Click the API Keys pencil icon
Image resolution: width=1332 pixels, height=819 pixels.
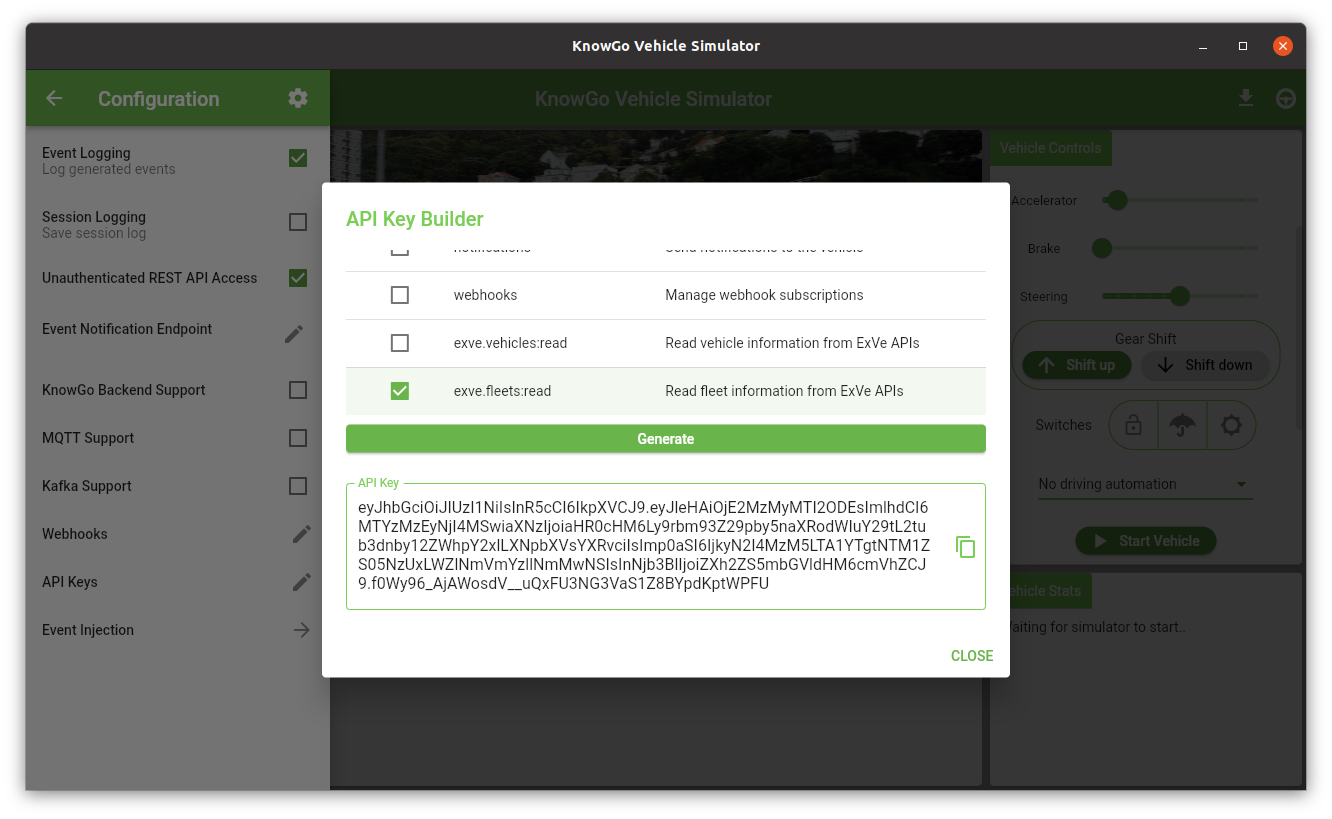click(302, 582)
